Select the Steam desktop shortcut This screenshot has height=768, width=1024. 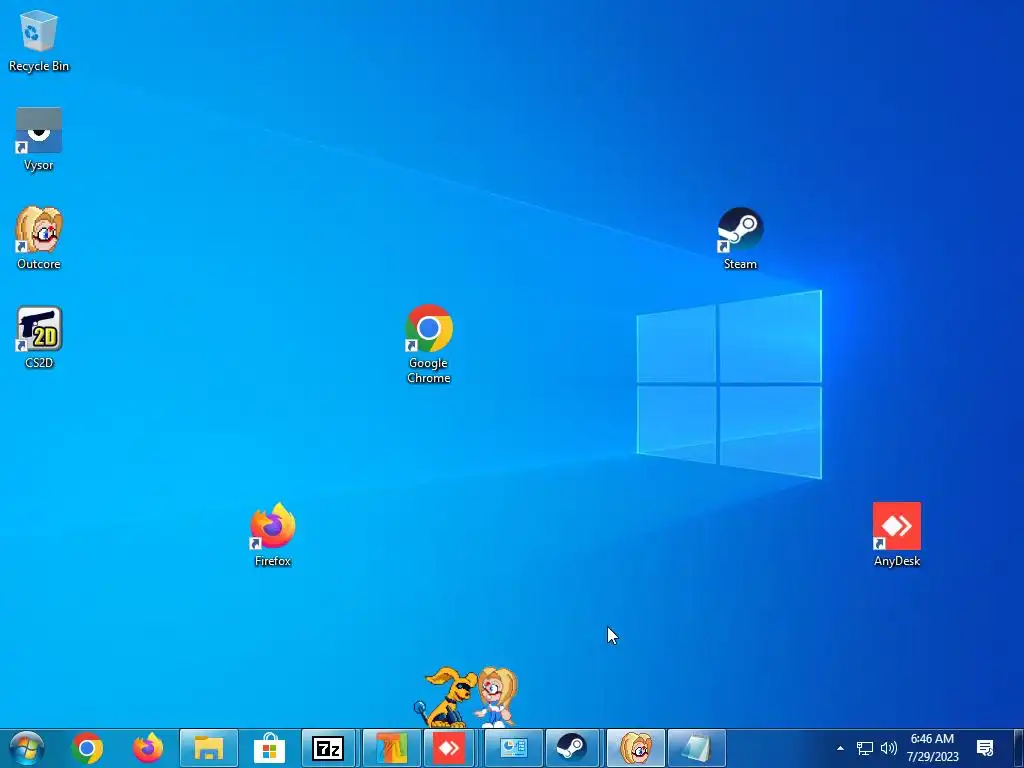[740, 238]
